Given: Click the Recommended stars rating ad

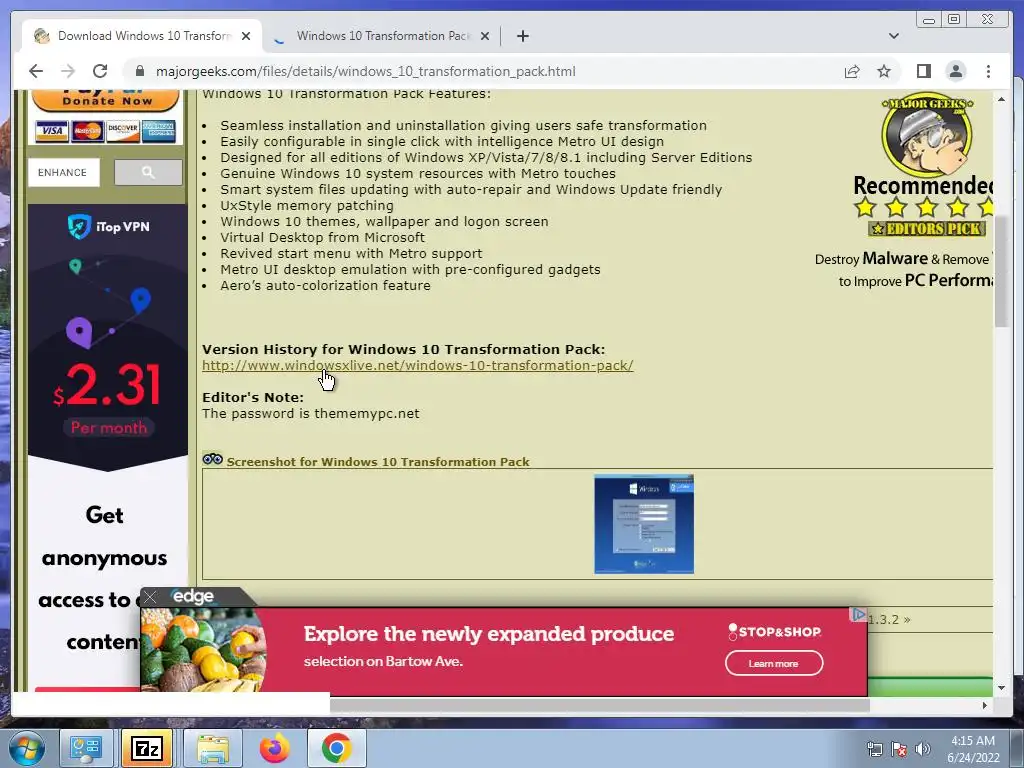Looking at the screenshot, I should pos(923,208).
